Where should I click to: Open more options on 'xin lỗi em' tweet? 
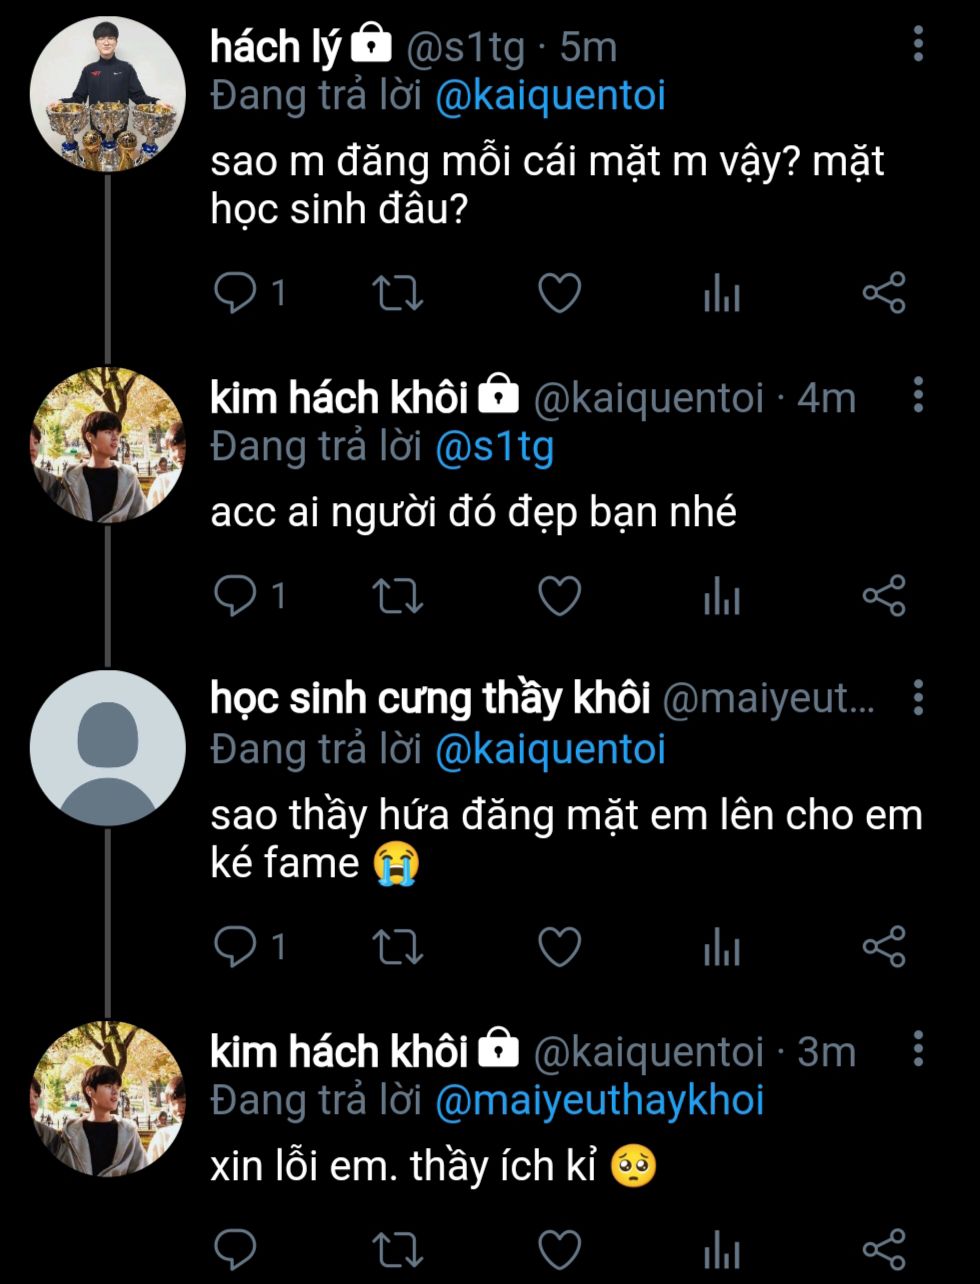coord(918,1049)
